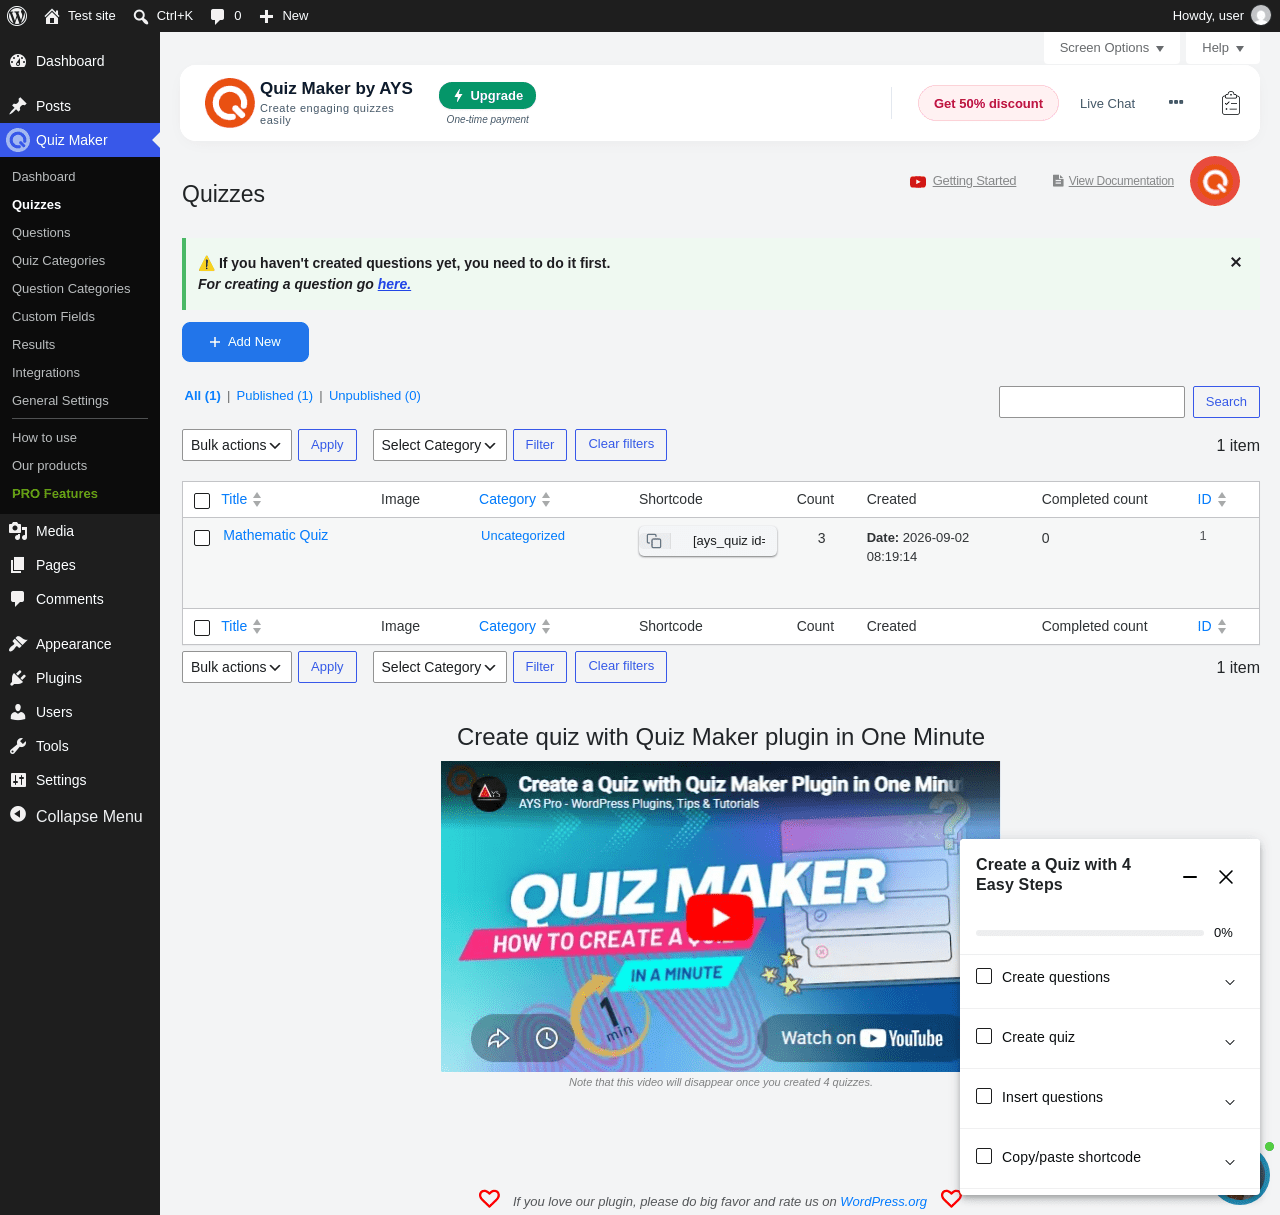Open the top Select Category dropdown
The height and width of the screenshot is (1215, 1280).
(440, 445)
